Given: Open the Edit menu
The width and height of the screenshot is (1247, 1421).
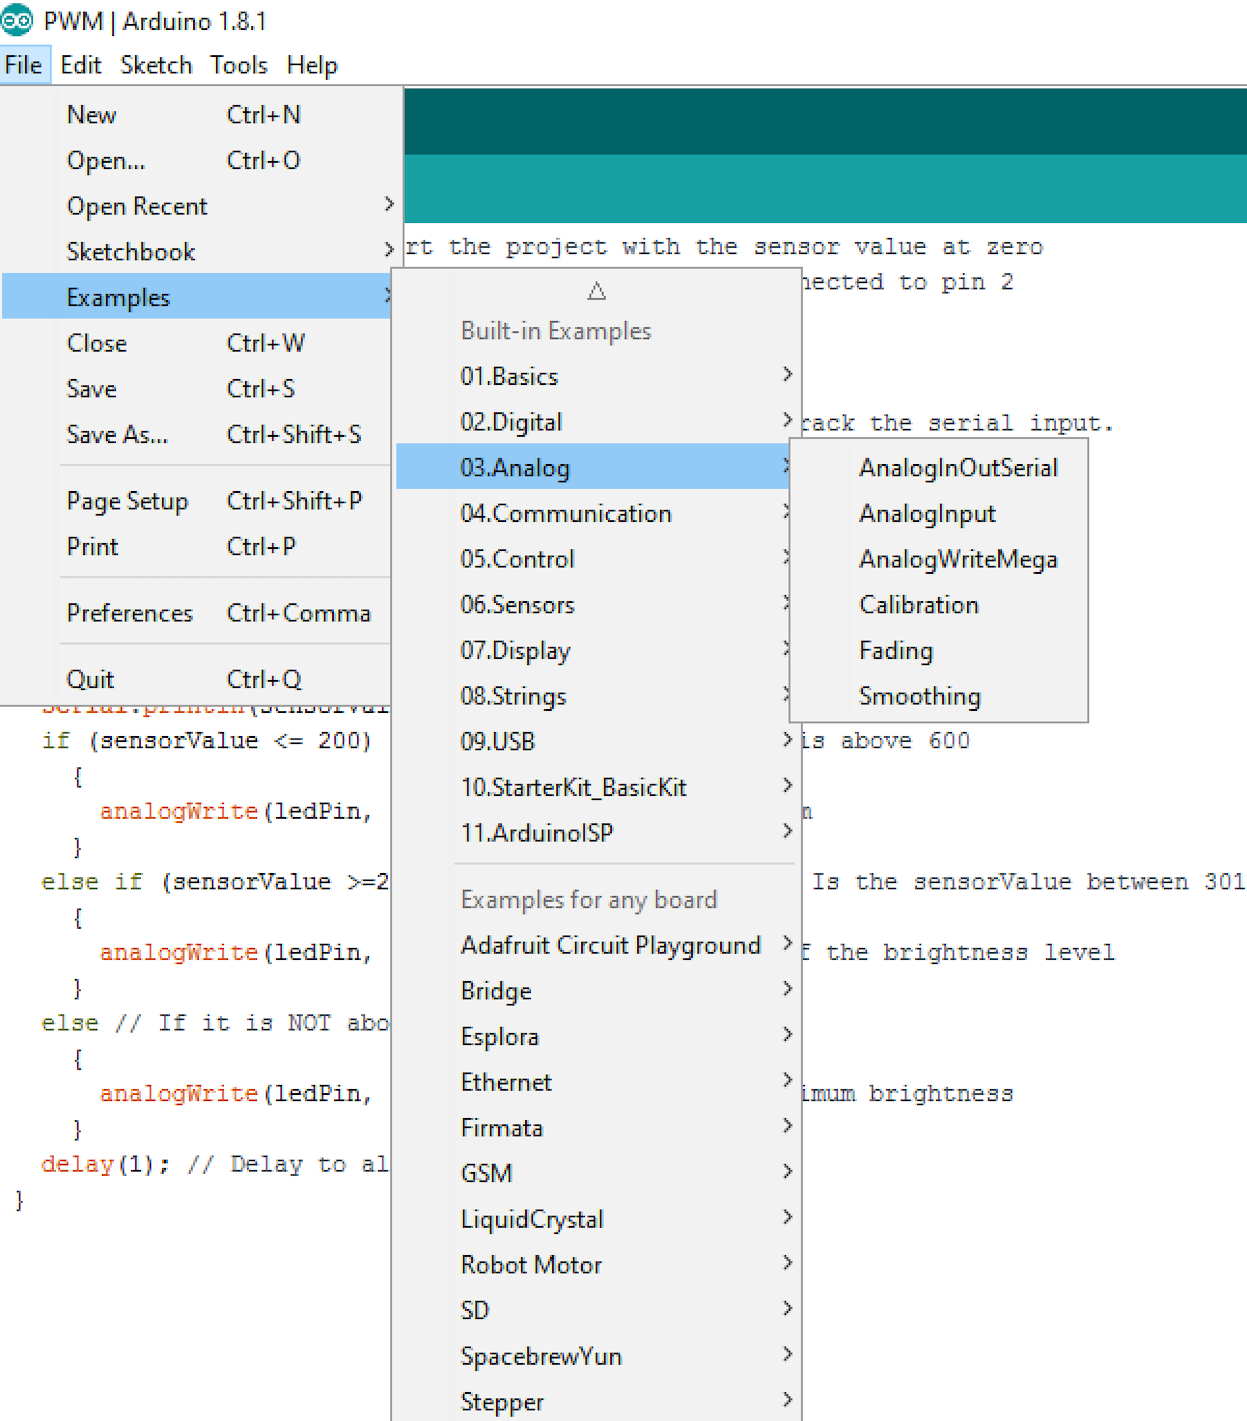Looking at the screenshot, I should coord(81,65).
